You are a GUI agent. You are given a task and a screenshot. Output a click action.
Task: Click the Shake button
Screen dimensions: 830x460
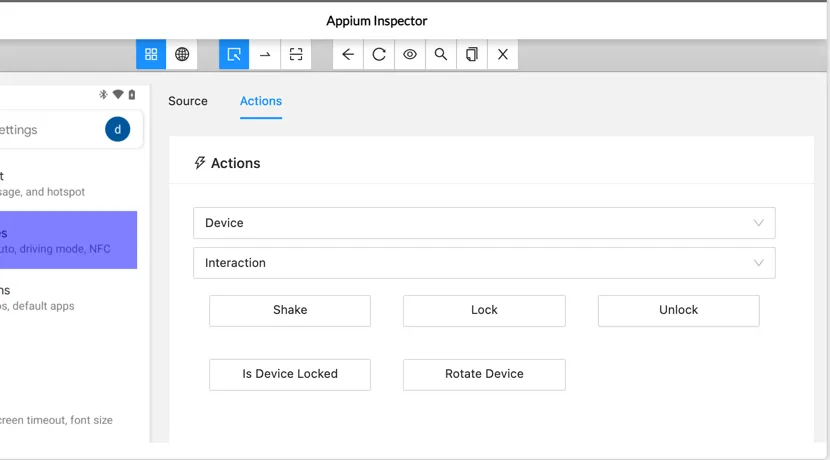pos(290,310)
